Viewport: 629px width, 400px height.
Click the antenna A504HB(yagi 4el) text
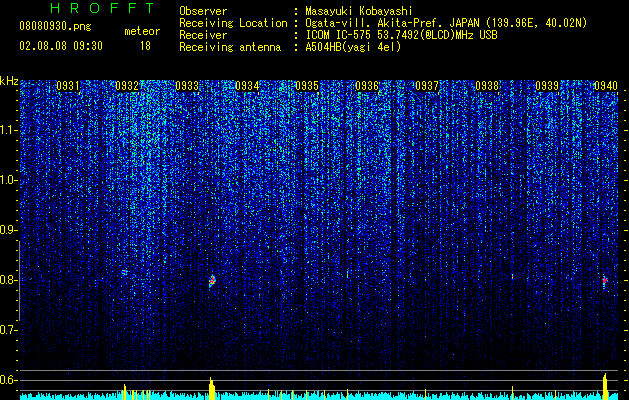pyautogui.click(x=353, y=47)
